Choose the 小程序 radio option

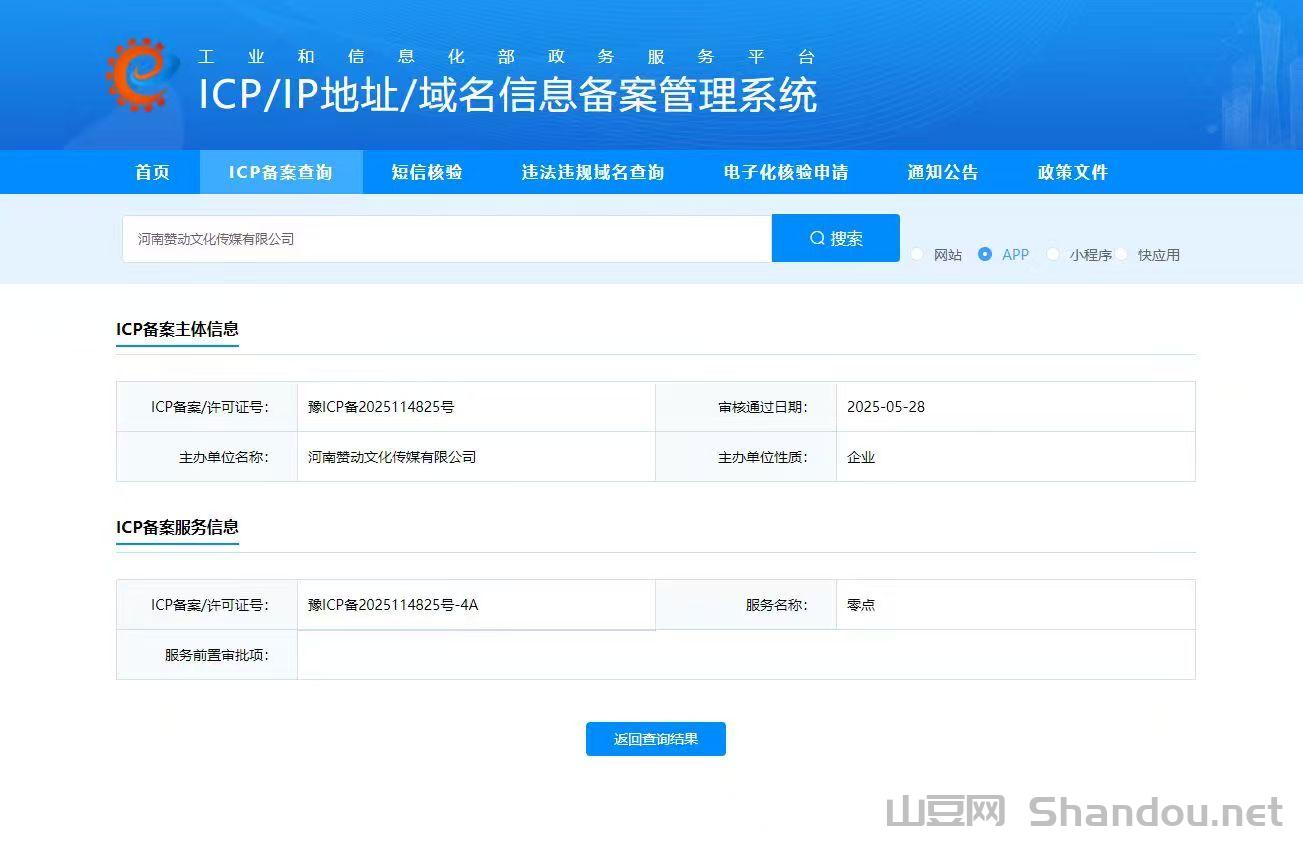[x=1053, y=254]
